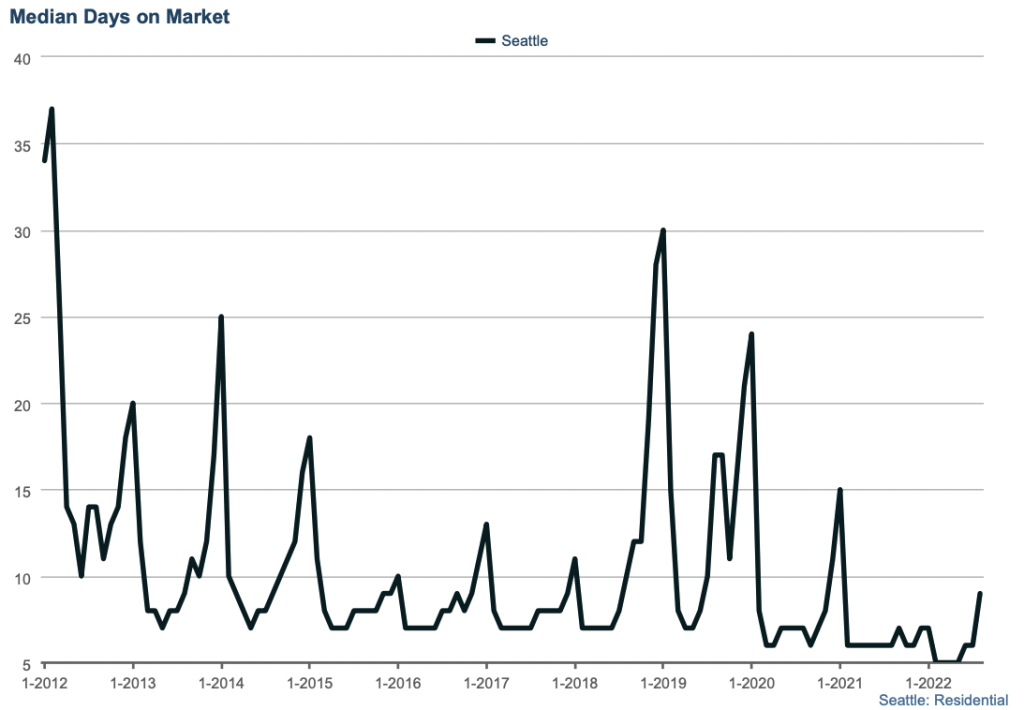Screen dimensions: 1024x710
Task: Select the 15 y-axis value label
Action: 22,491
